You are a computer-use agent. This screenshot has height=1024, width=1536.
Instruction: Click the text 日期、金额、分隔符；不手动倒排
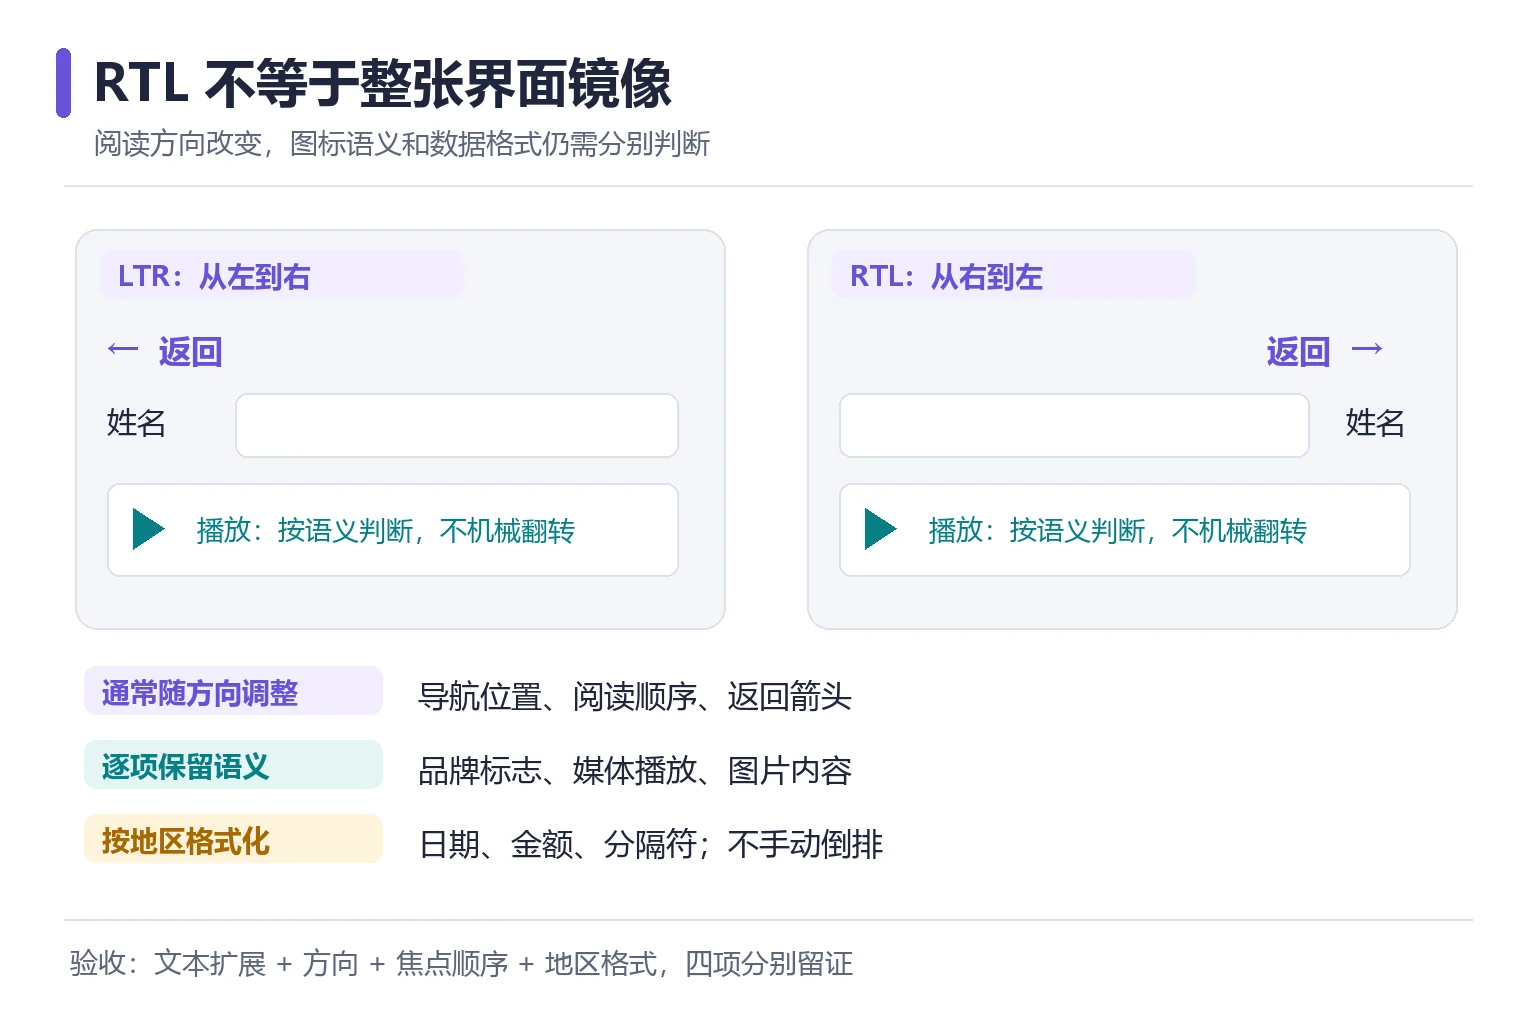click(651, 845)
